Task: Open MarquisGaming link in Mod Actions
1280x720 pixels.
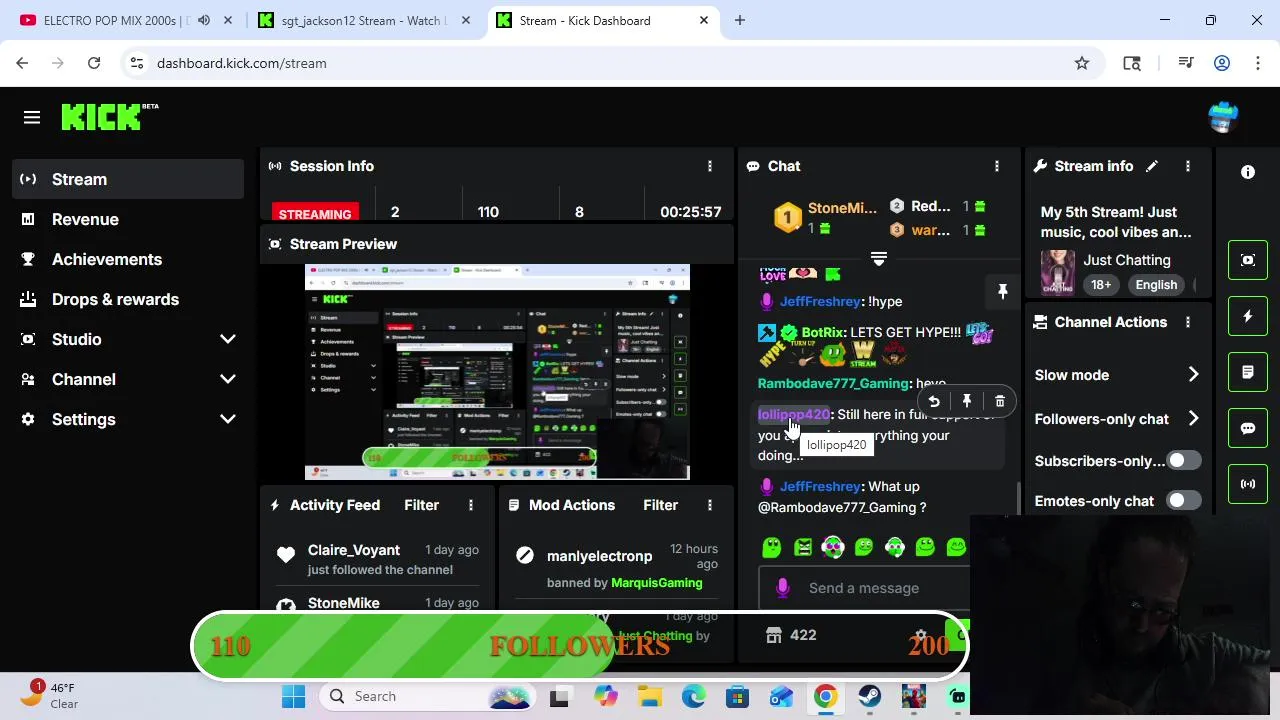Action: point(656,583)
